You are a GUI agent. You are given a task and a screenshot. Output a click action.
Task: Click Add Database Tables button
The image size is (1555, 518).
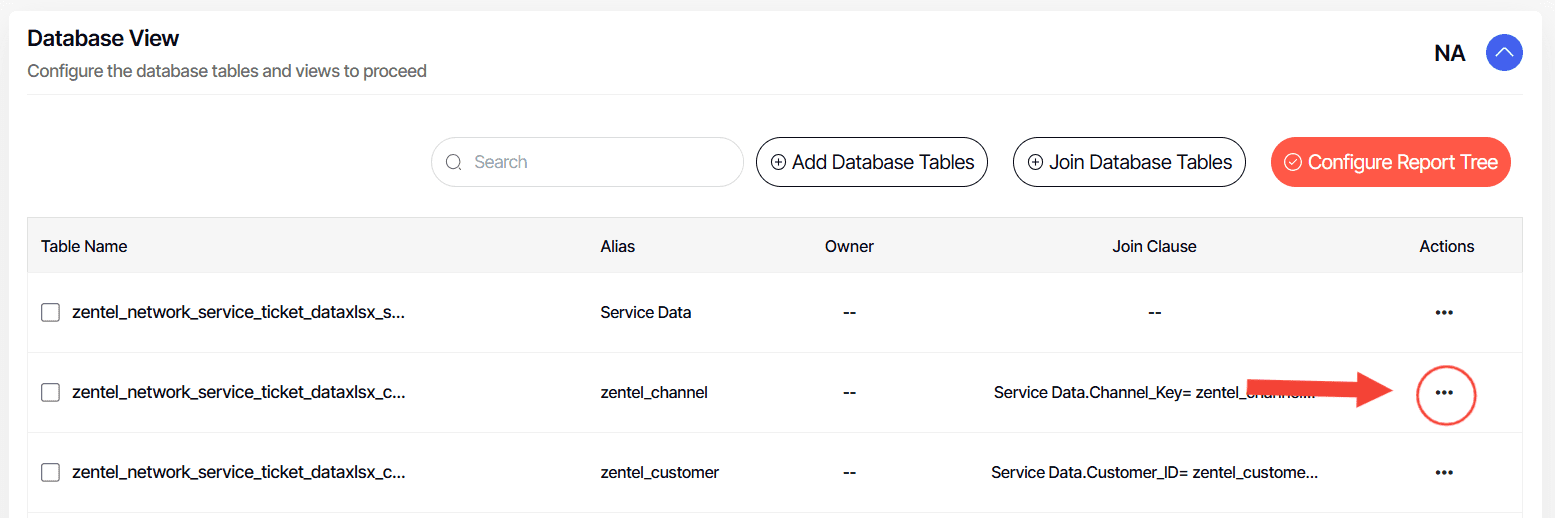click(872, 162)
